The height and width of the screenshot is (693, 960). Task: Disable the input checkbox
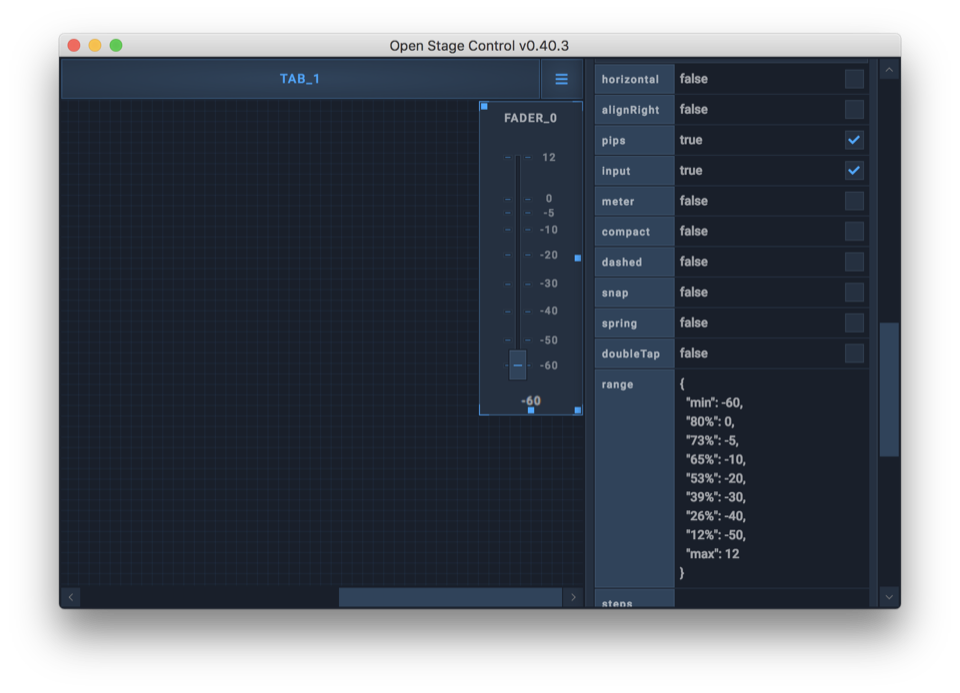tap(854, 170)
